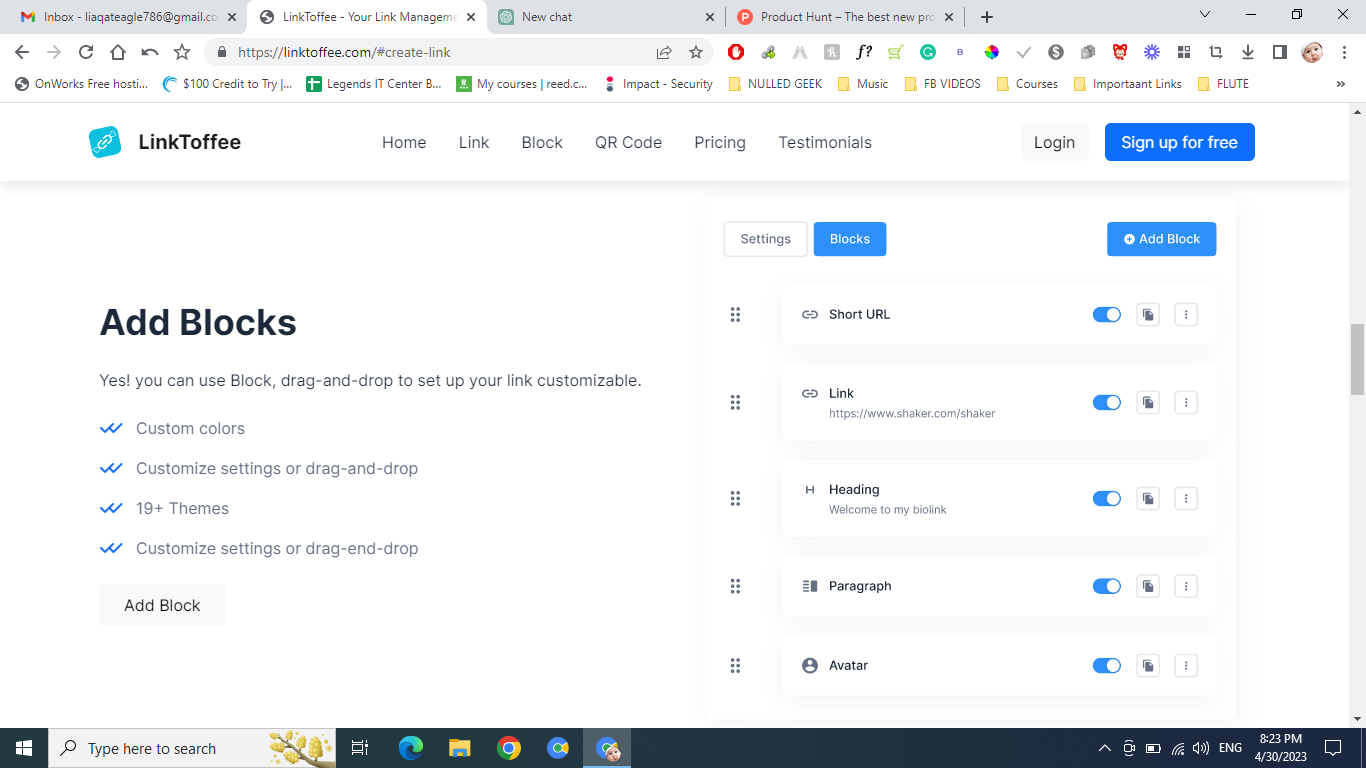Open Impact - Security bookmark
The height and width of the screenshot is (768, 1366).
[x=659, y=84]
